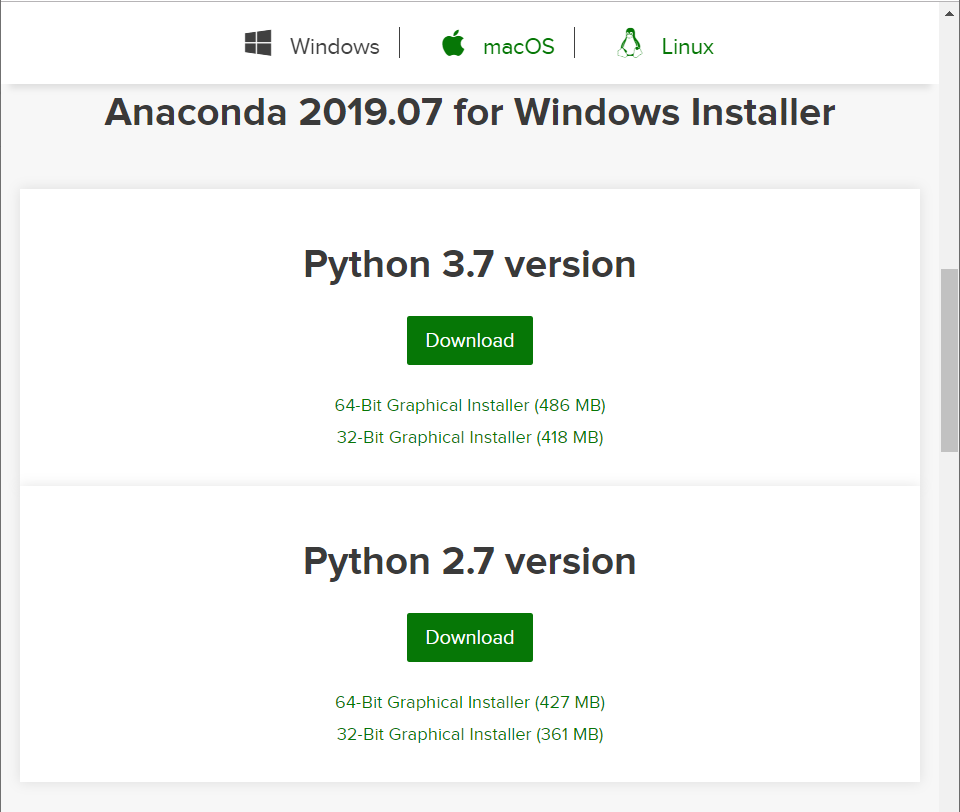Open 64-Bit Graphical Installer (427 MB) link
Image resolution: width=960 pixels, height=812 pixels.
tap(470, 702)
